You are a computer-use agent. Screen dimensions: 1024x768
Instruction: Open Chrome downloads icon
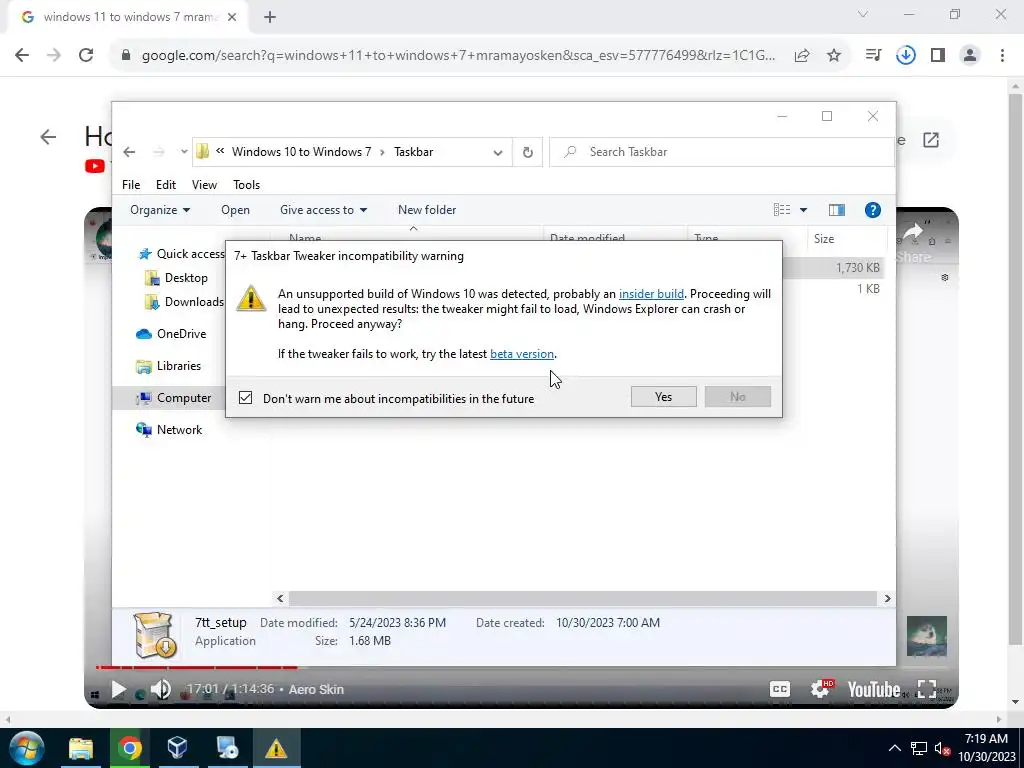pyautogui.click(x=906, y=56)
